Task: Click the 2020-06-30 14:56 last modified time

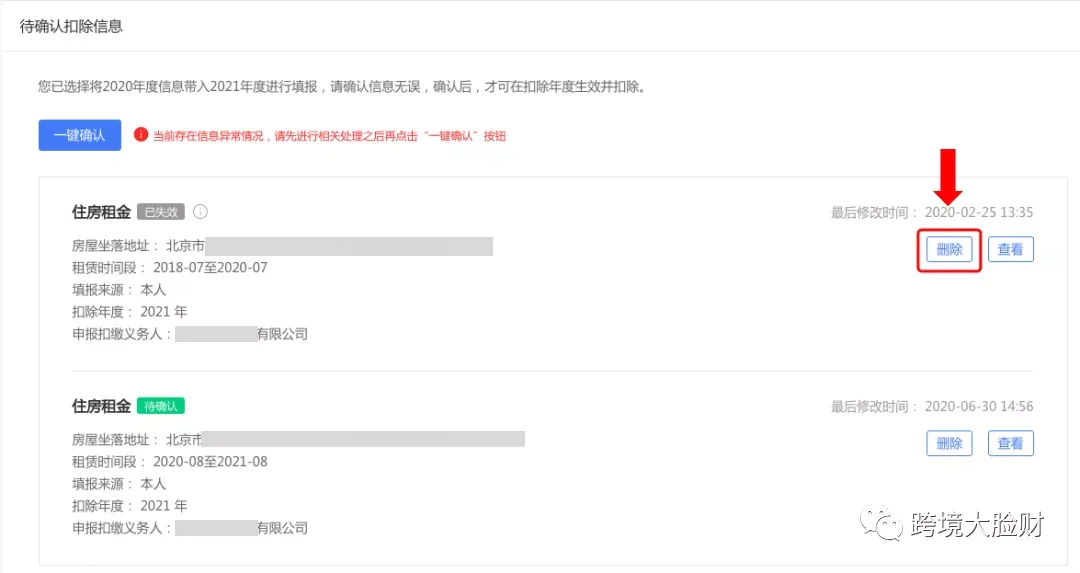Action: [x=979, y=406]
